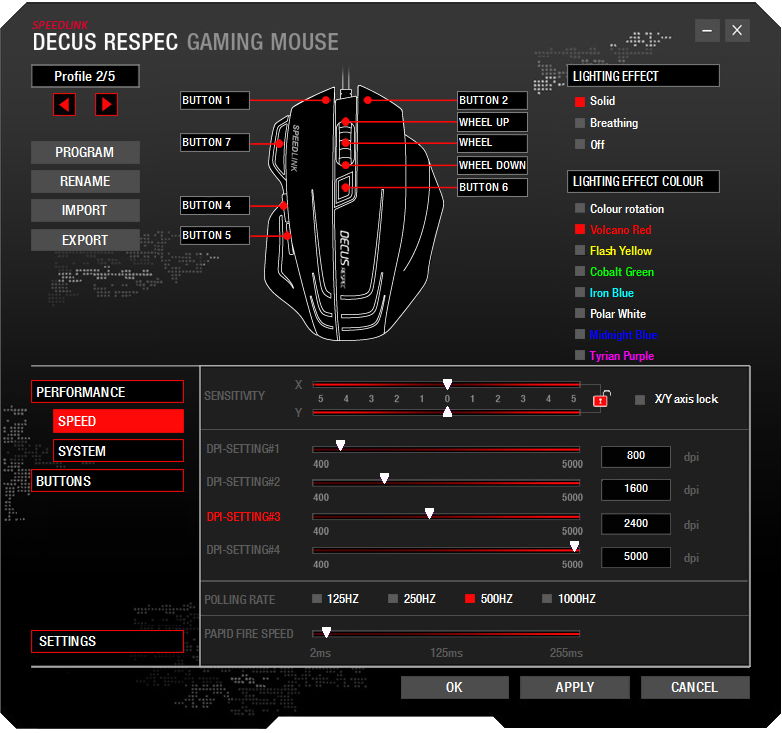
Task: Click the APPLY button
Action: click(x=575, y=687)
